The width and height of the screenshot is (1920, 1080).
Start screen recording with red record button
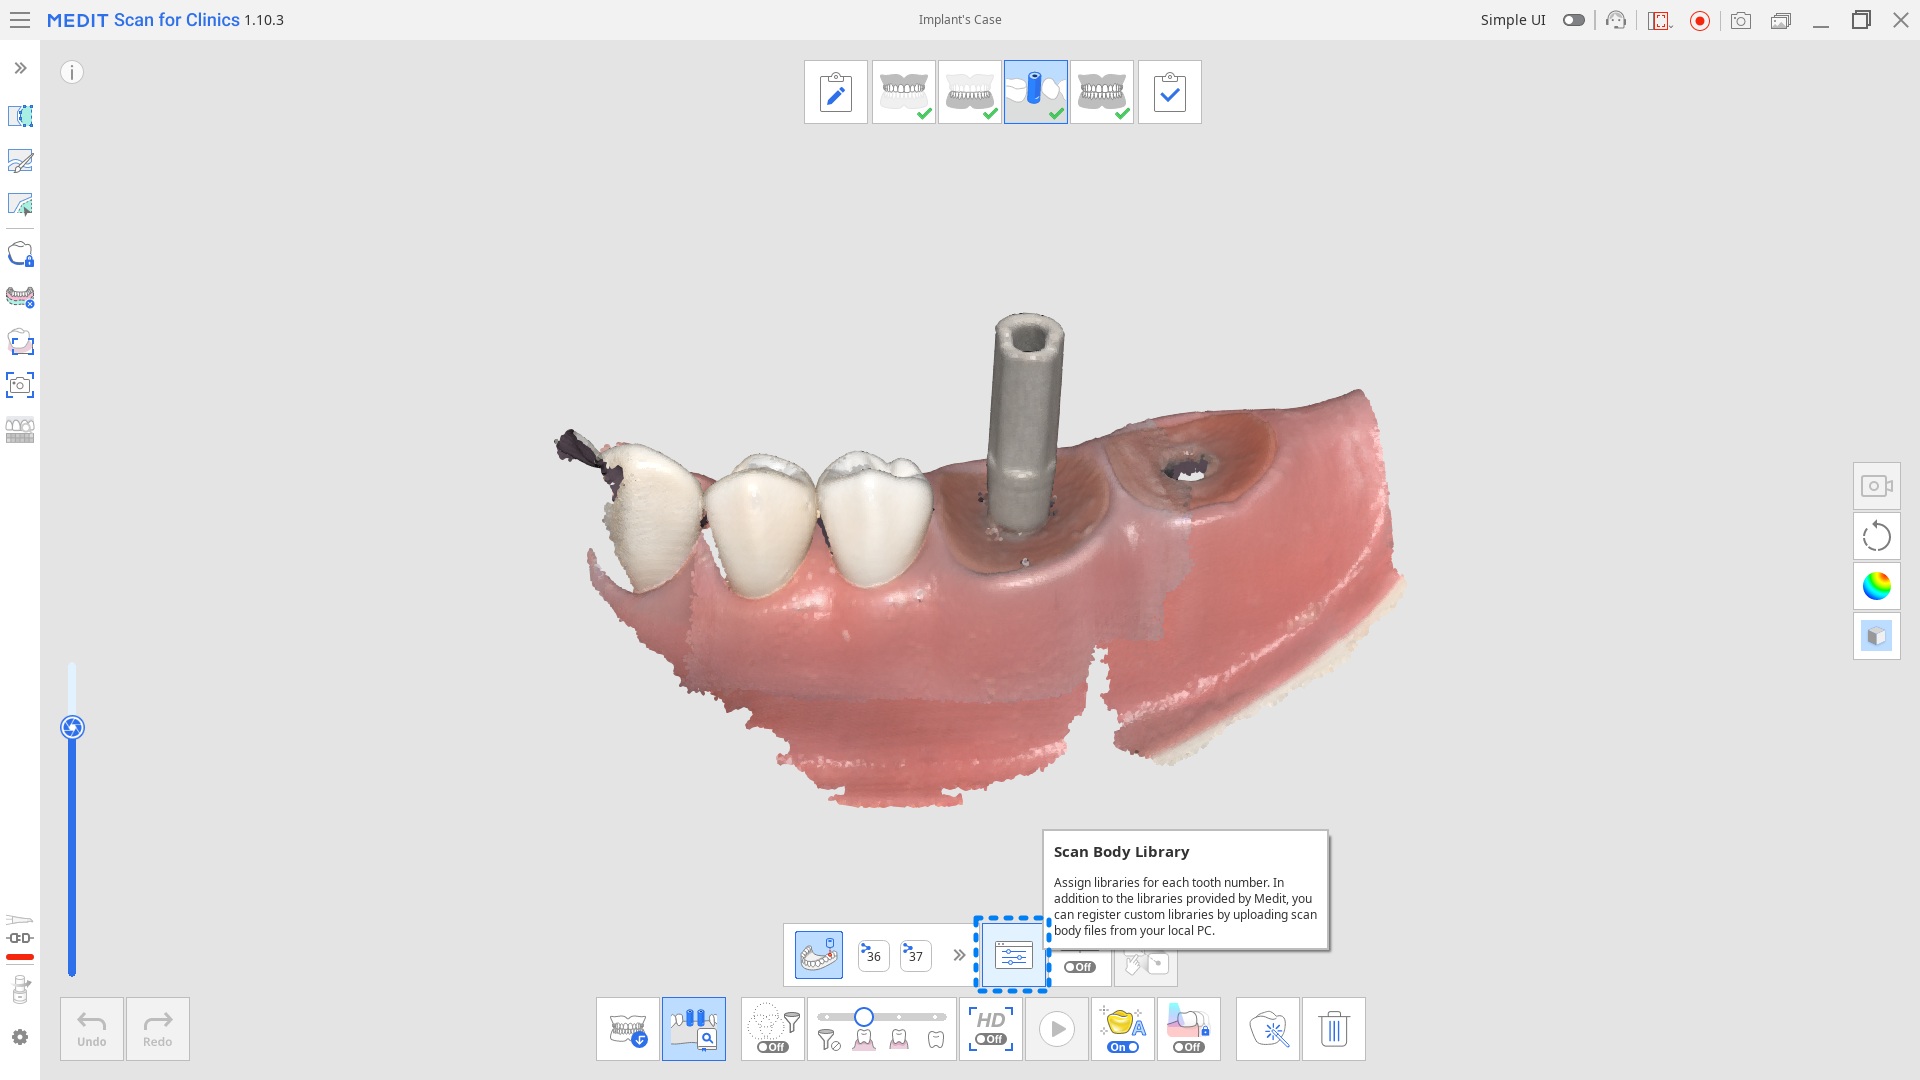(x=1700, y=20)
